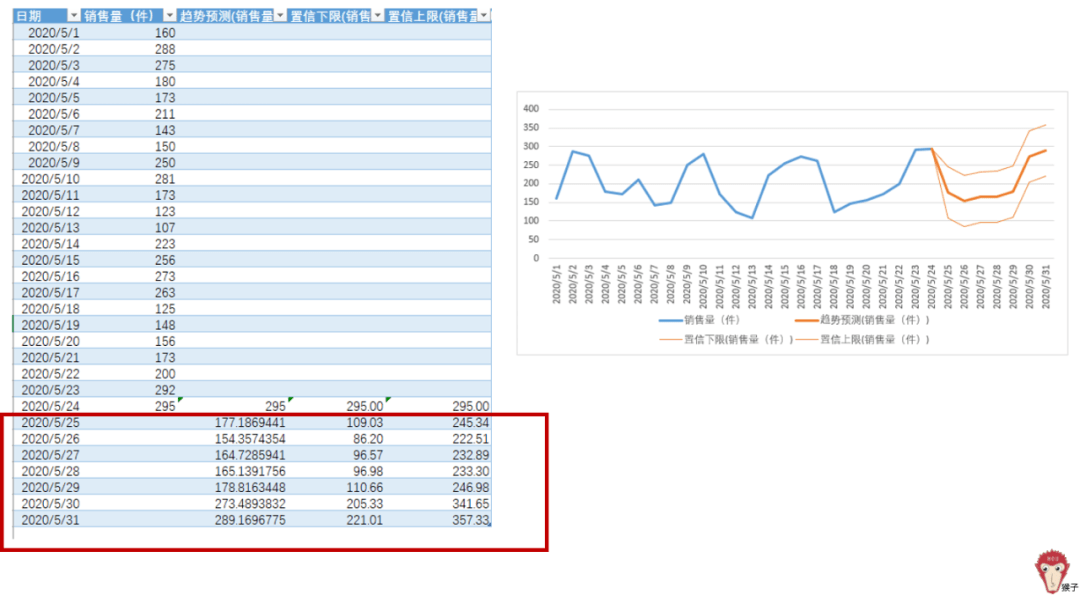Click the 日期 header cell

click(x=40, y=16)
